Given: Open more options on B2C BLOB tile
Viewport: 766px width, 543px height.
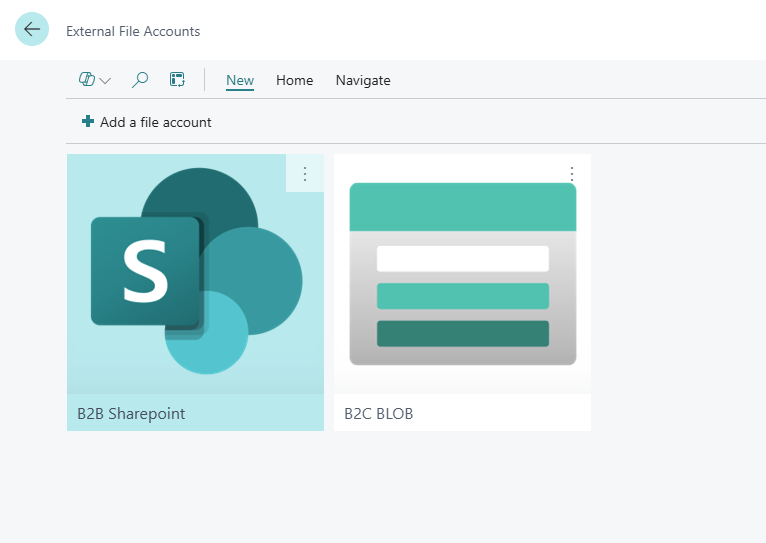Looking at the screenshot, I should click(x=572, y=174).
